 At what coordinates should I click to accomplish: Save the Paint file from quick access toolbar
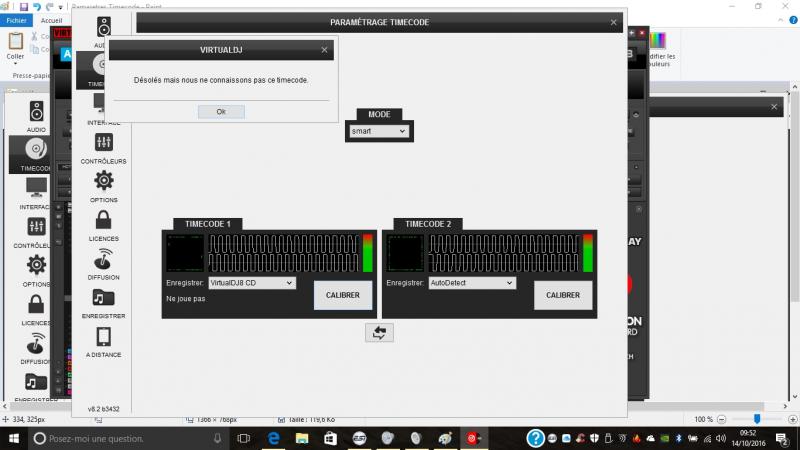tap(23, 7)
